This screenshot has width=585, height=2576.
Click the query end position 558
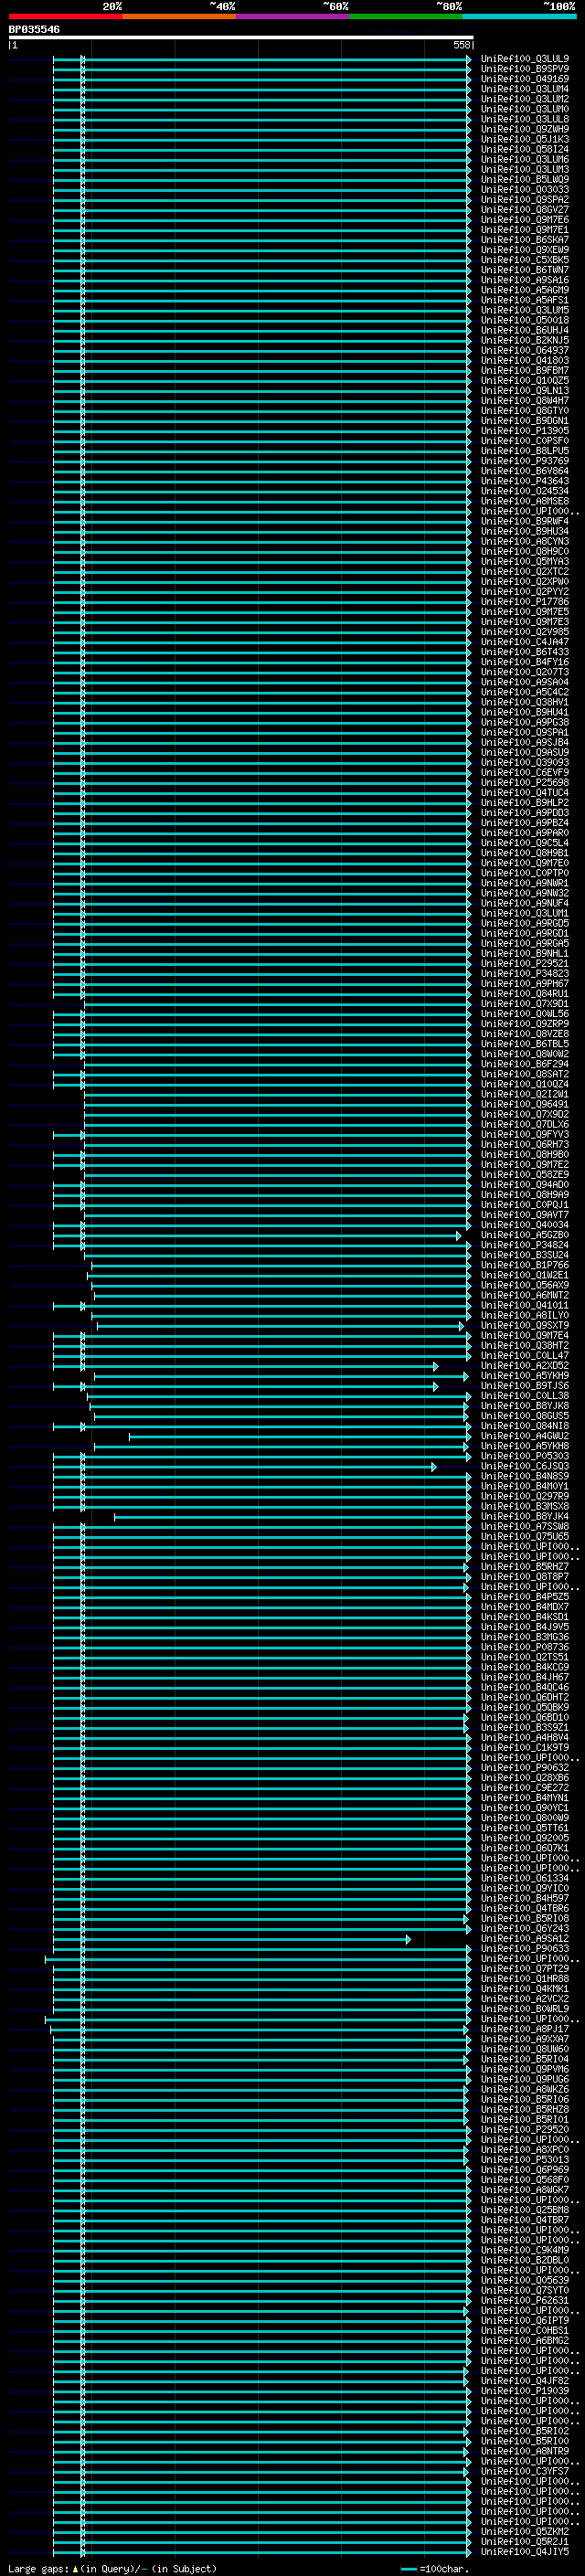point(462,45)
